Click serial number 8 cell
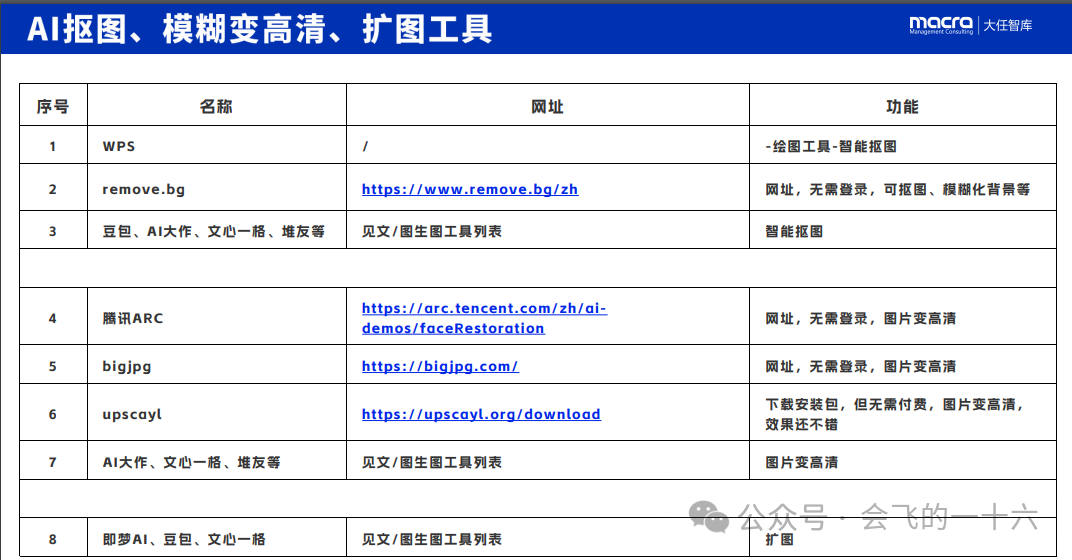The height and width of the screenshot is (560, 1072). point(53,539)
